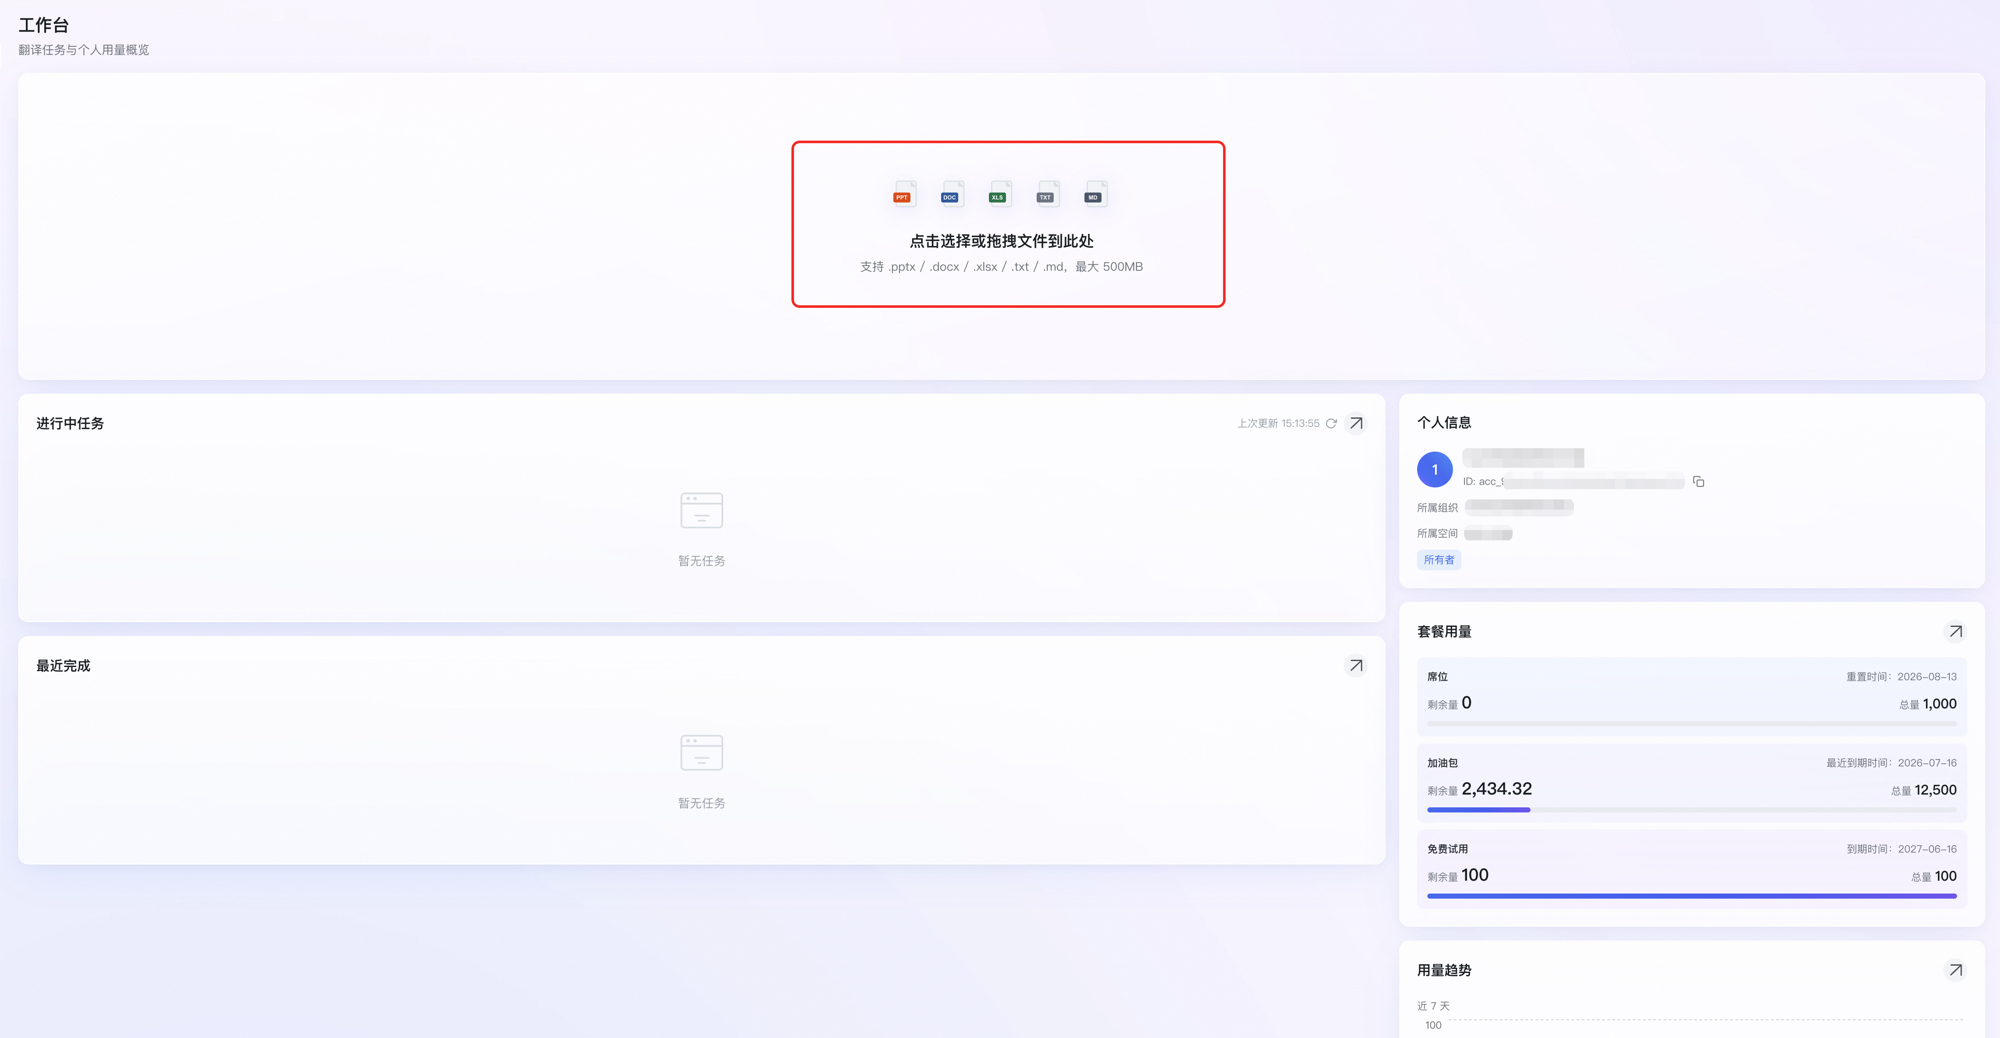Click the 所属组织 label
2000x1038 pixels.
coord(1437,508)
